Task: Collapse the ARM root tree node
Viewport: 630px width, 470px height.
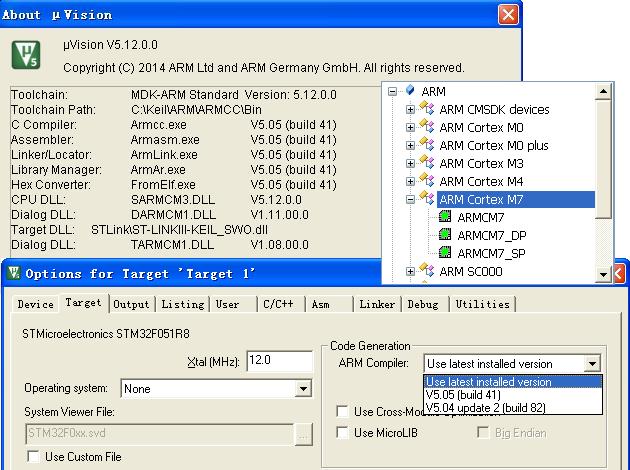Action: click(x=392, y=92)
